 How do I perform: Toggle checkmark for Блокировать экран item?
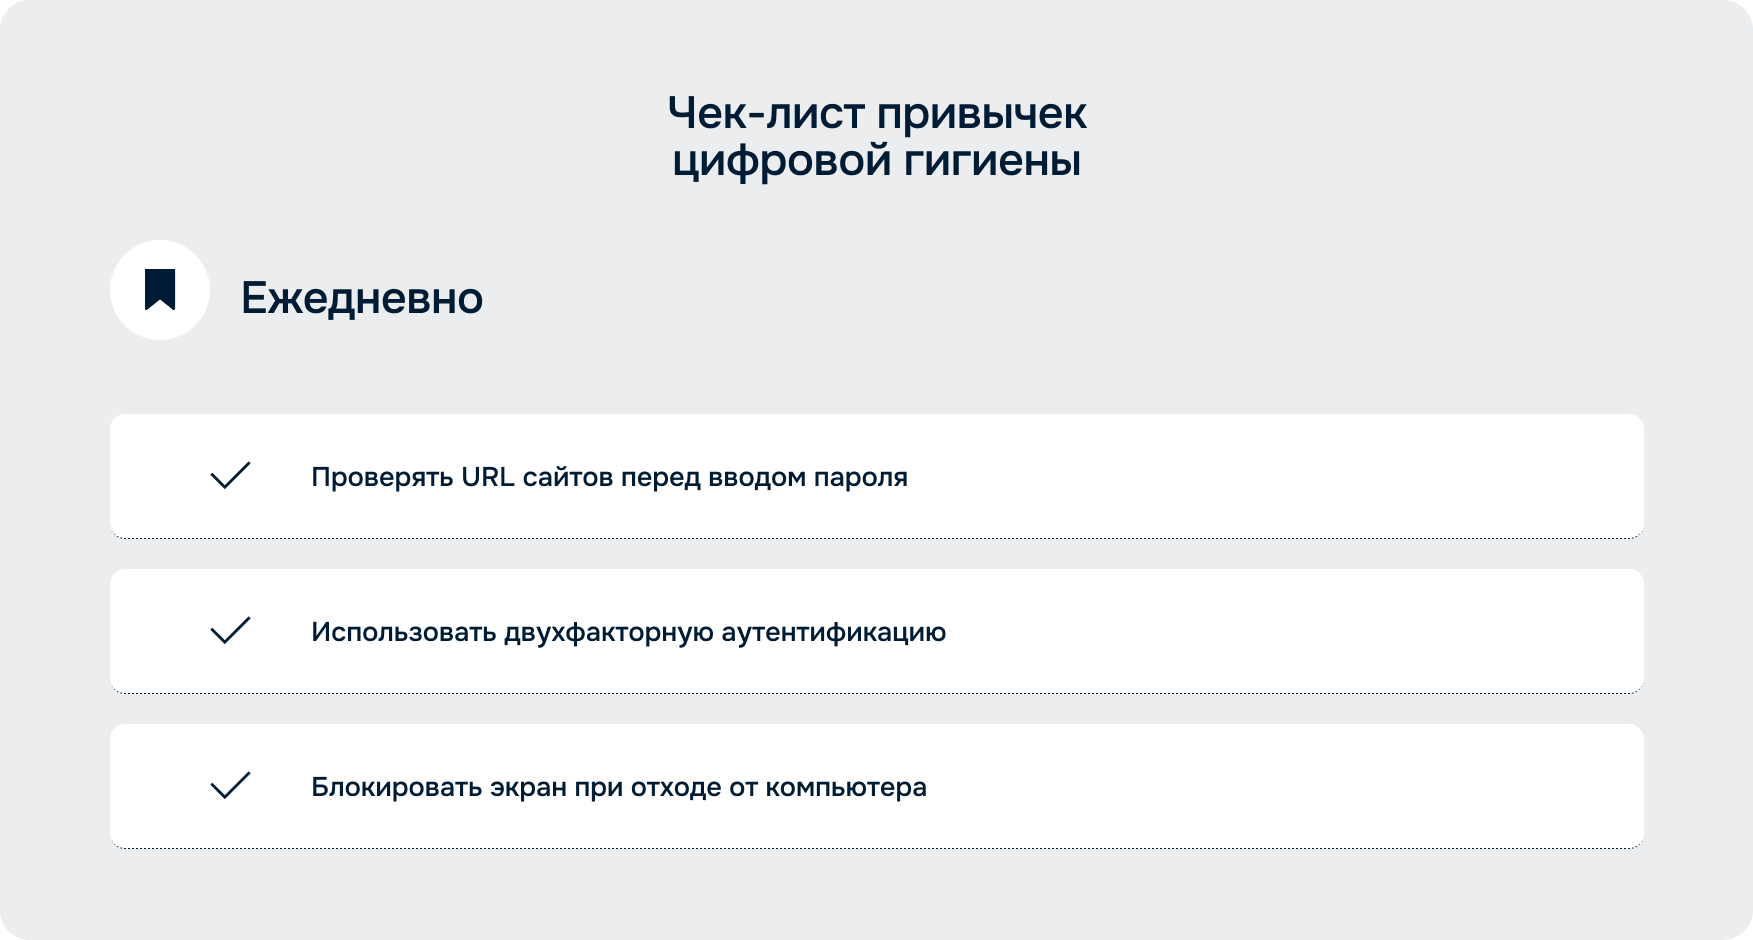coord(230,786)
